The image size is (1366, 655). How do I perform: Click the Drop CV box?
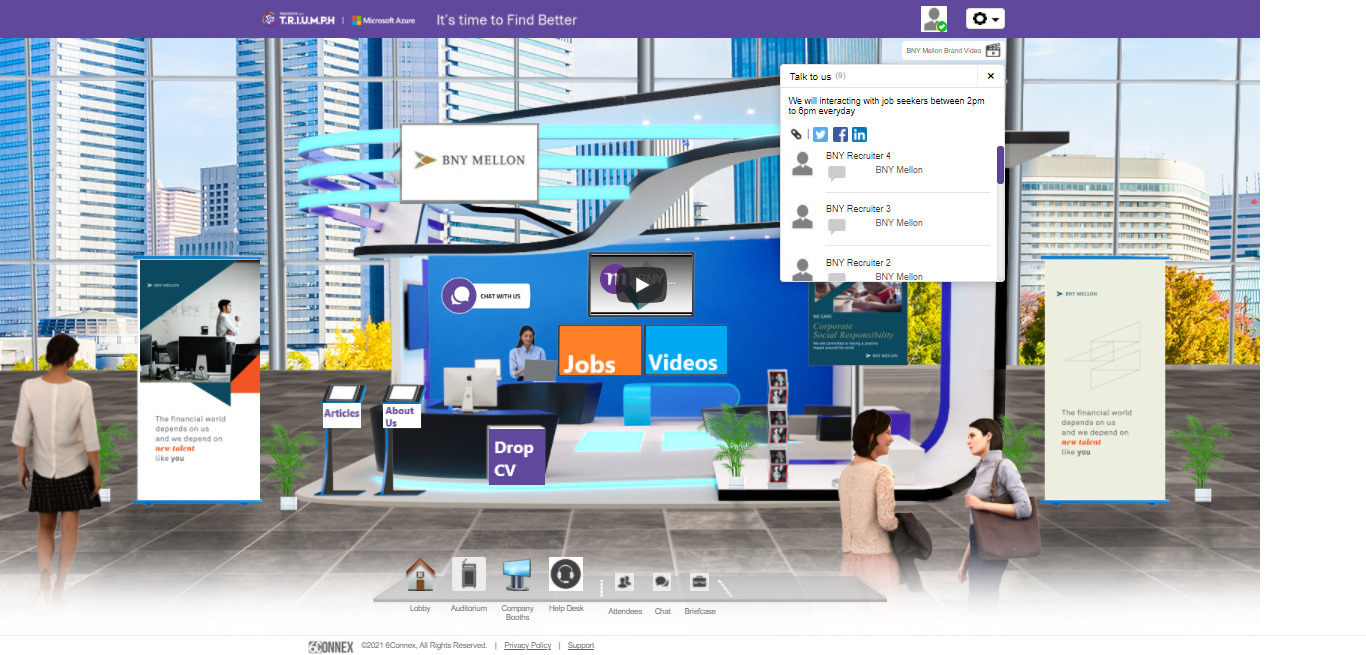tap(516, 457)
